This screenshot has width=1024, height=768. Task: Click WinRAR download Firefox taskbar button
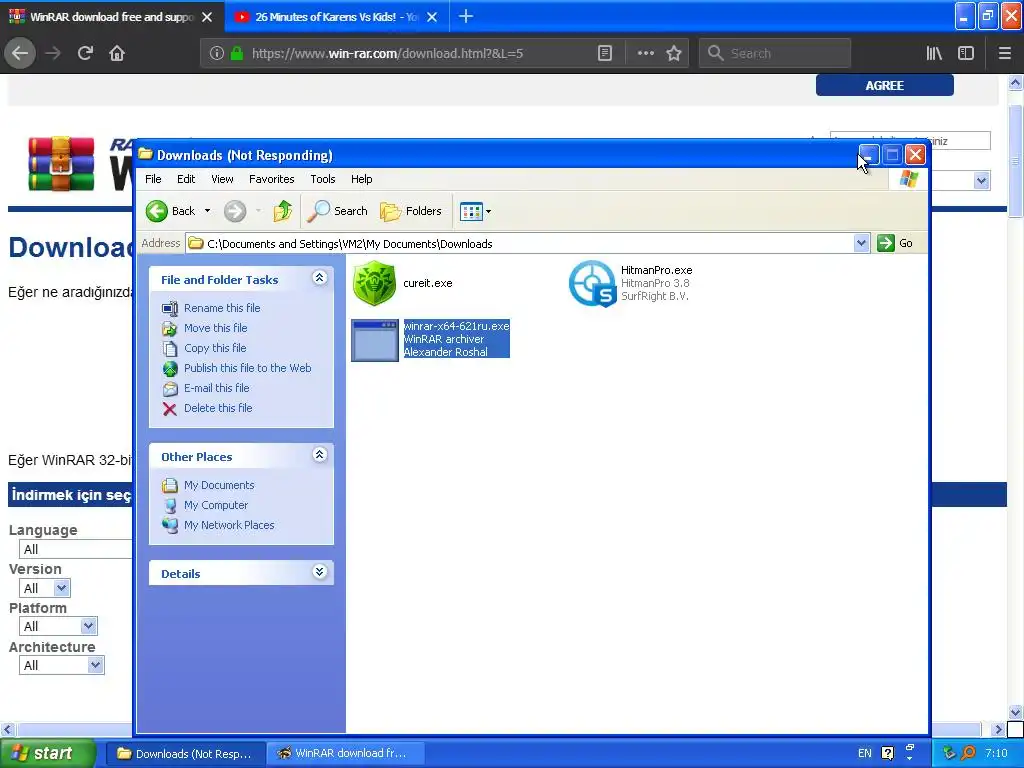coord(344,754)
